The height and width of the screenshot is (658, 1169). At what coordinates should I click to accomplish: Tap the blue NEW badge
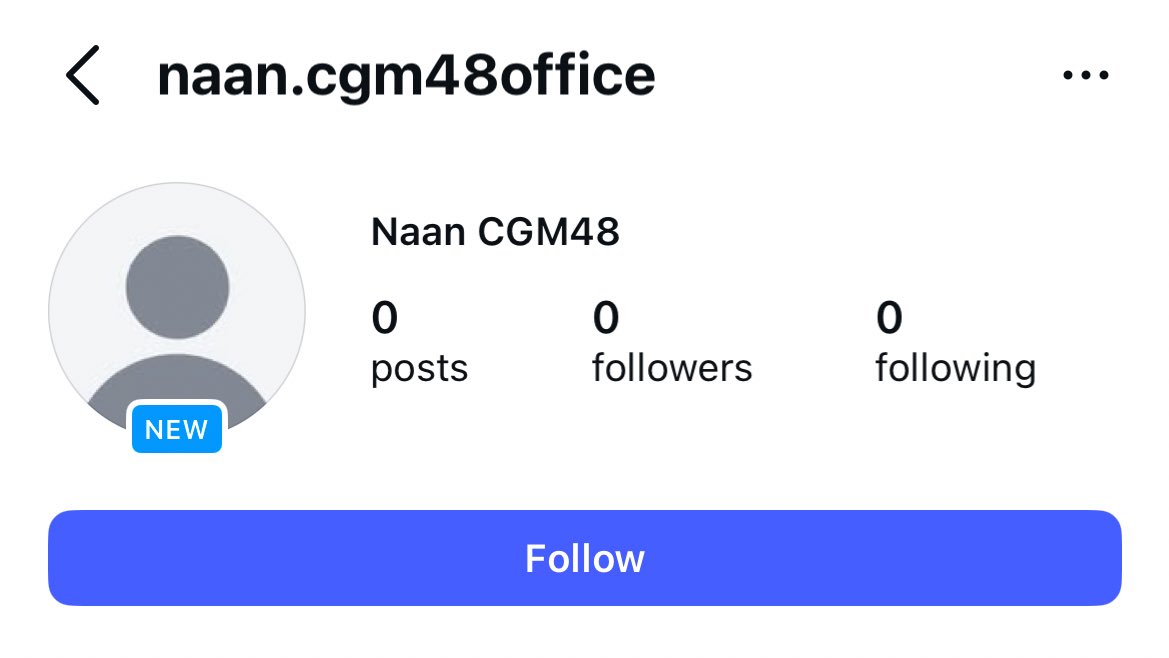[x=176, y=430]
